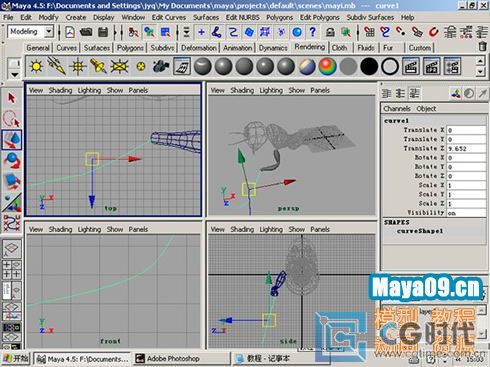
Task: Select curveShape1 under SHAPES
Action: click(x=420, y=231)
